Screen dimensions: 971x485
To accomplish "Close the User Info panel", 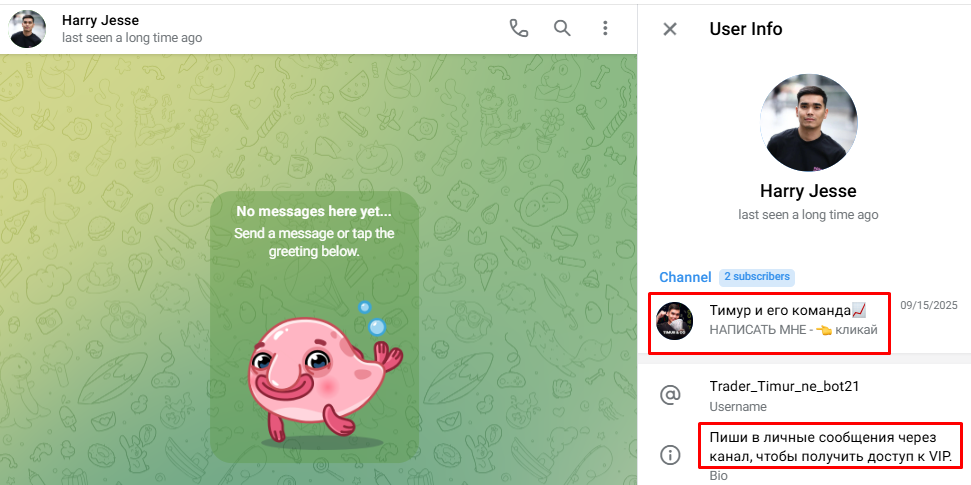I will click(x=670, y=29).
